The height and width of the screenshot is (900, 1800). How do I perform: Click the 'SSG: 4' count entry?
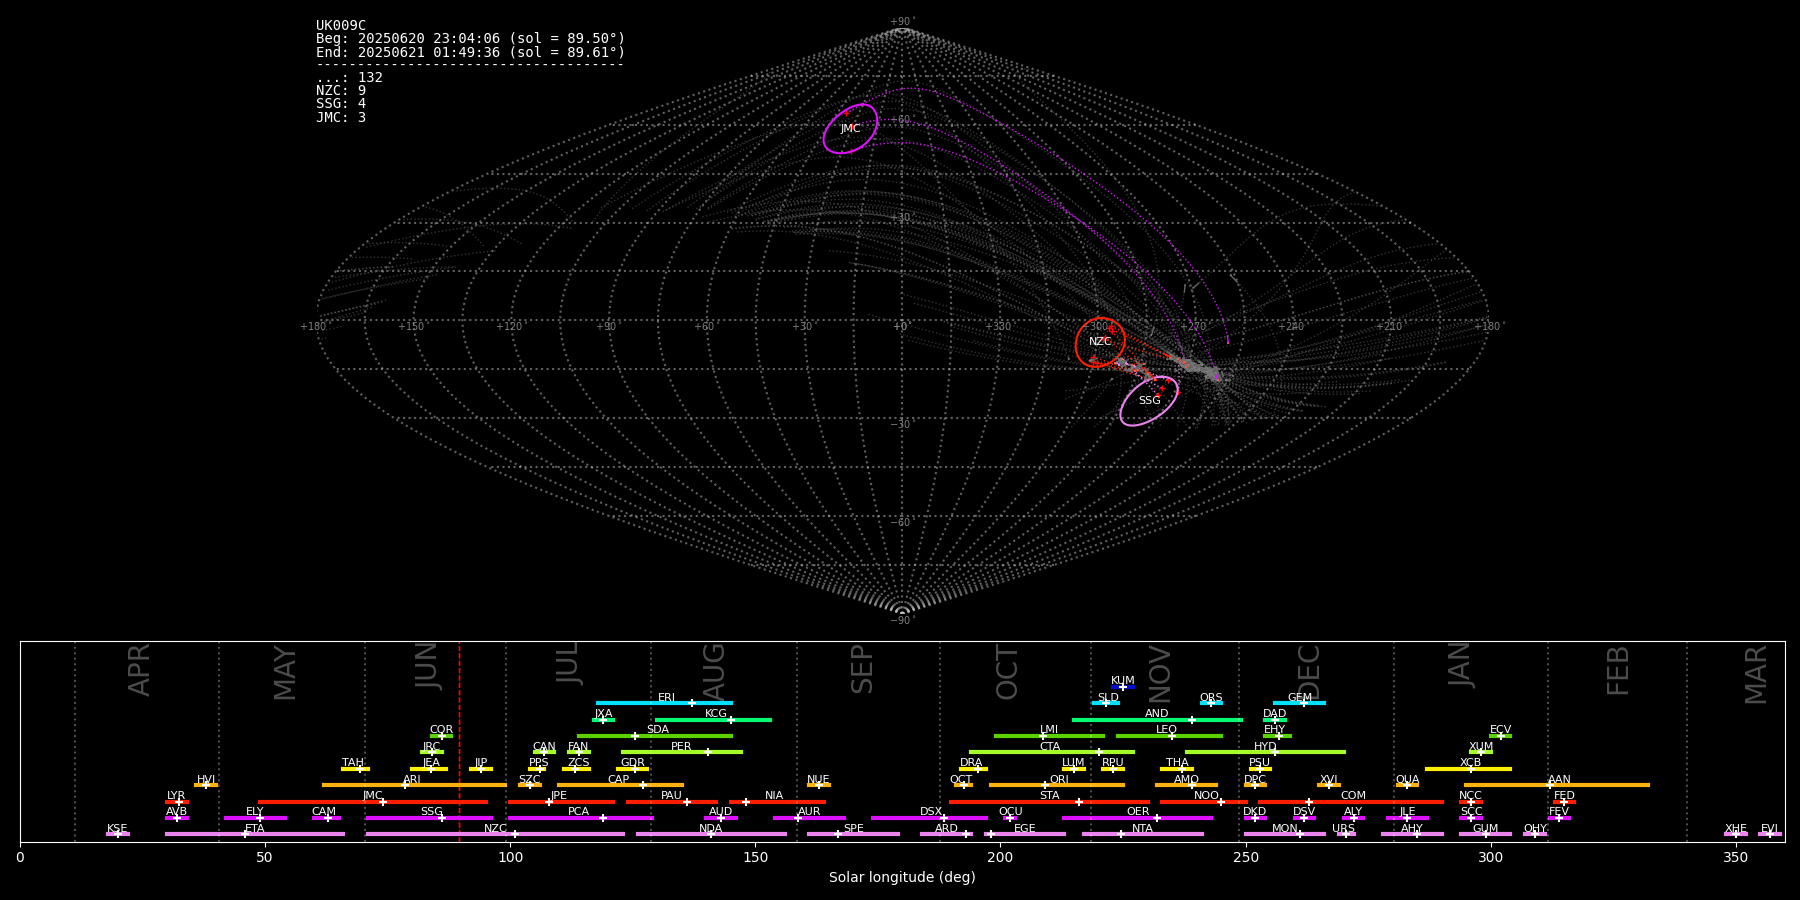tap(341, 103)
